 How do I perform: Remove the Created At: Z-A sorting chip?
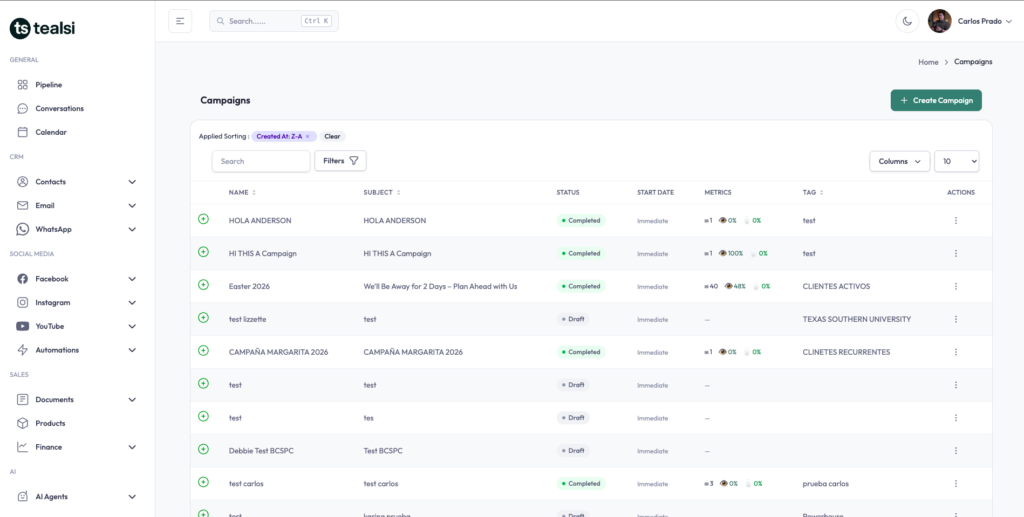pos(308,136)
